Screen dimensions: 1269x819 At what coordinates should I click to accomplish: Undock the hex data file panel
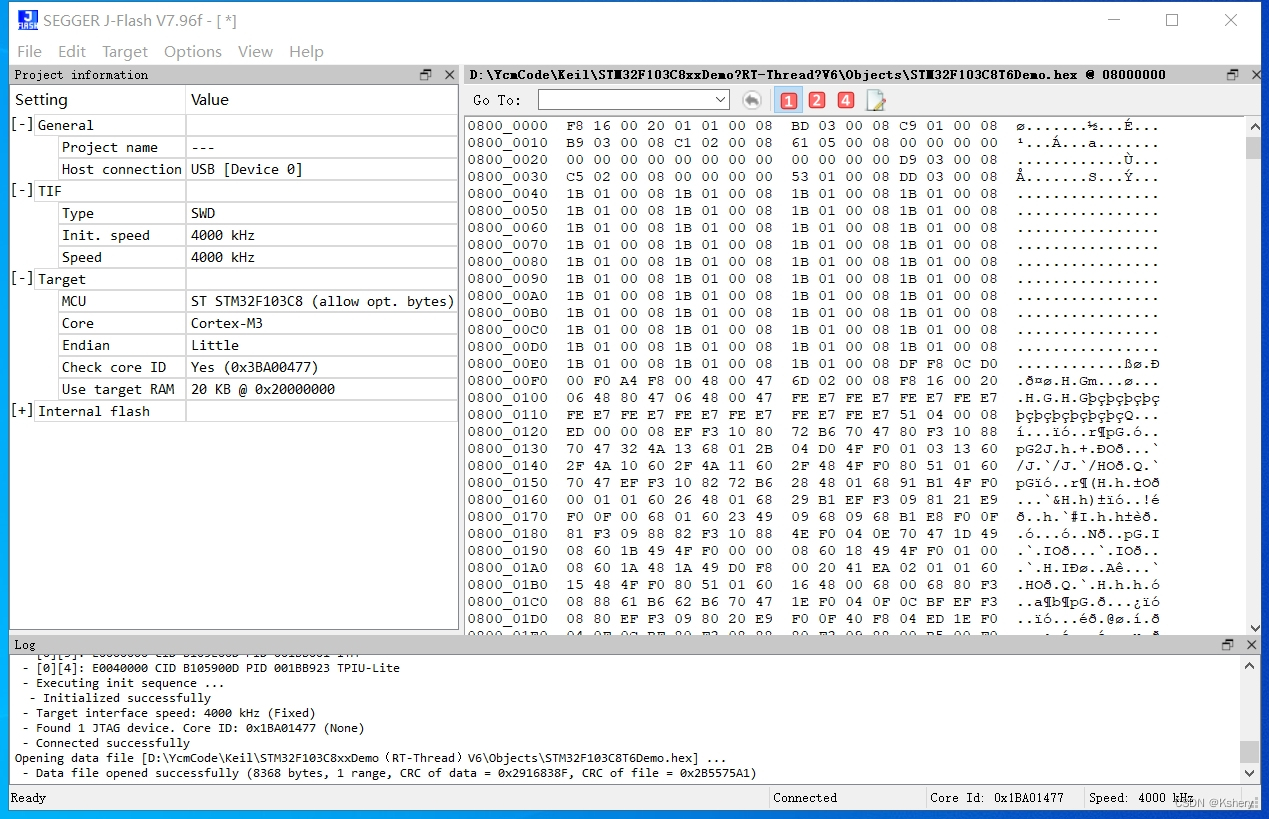[1232, 75]
